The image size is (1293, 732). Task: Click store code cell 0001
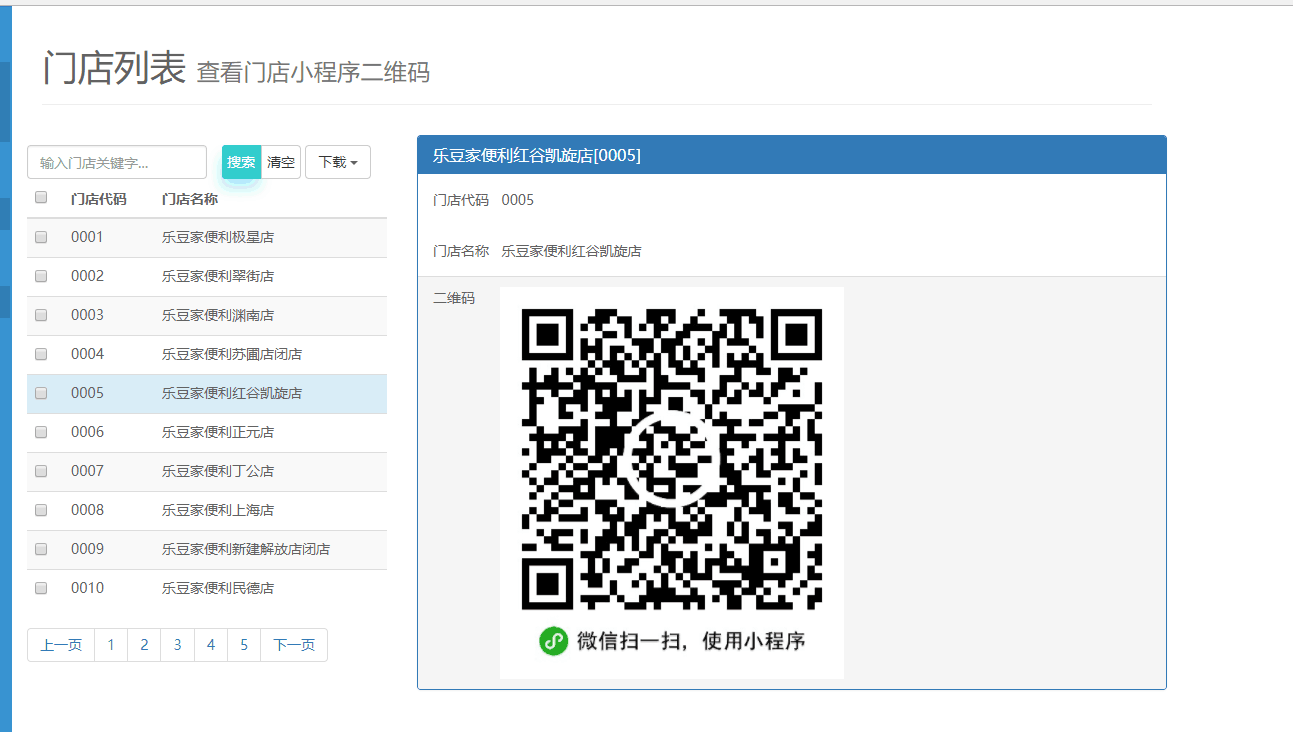87,237
